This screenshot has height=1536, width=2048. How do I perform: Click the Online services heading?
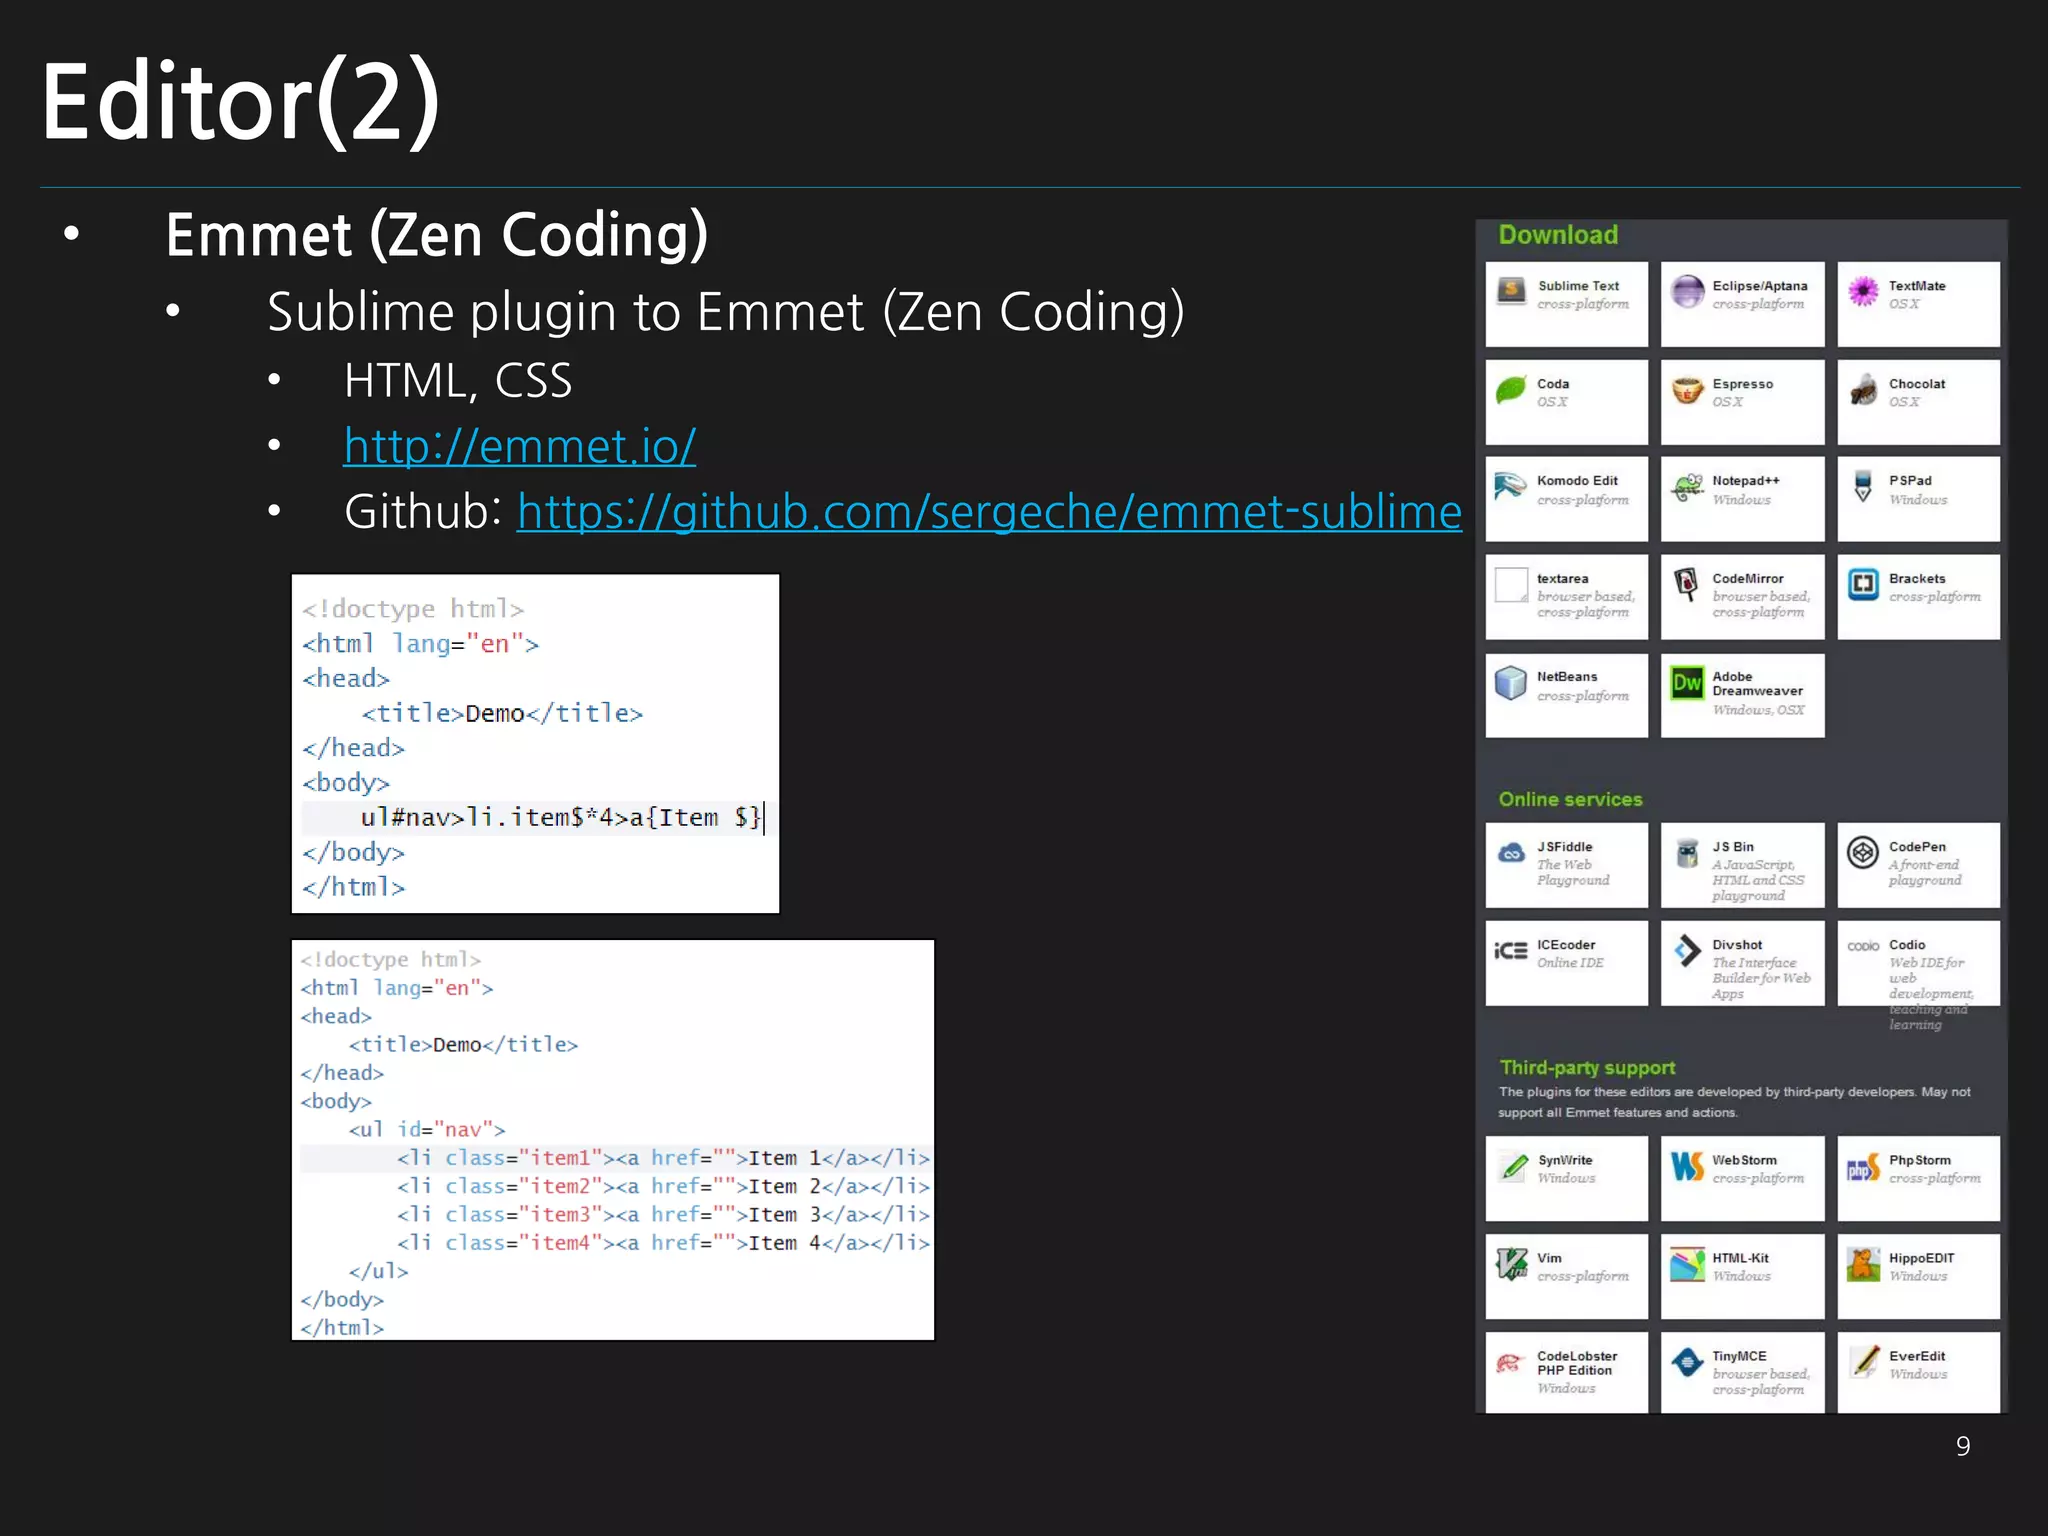coord(1570,799)
